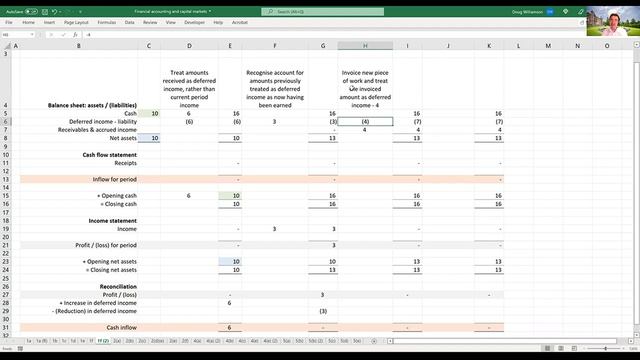Open the Data ribbon tab
Viewport: 640px width, 360px height.
129,22
